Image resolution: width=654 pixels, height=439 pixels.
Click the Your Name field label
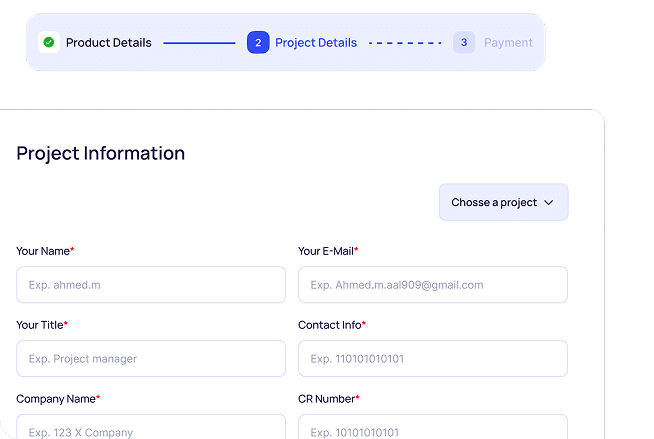point(44,251)
